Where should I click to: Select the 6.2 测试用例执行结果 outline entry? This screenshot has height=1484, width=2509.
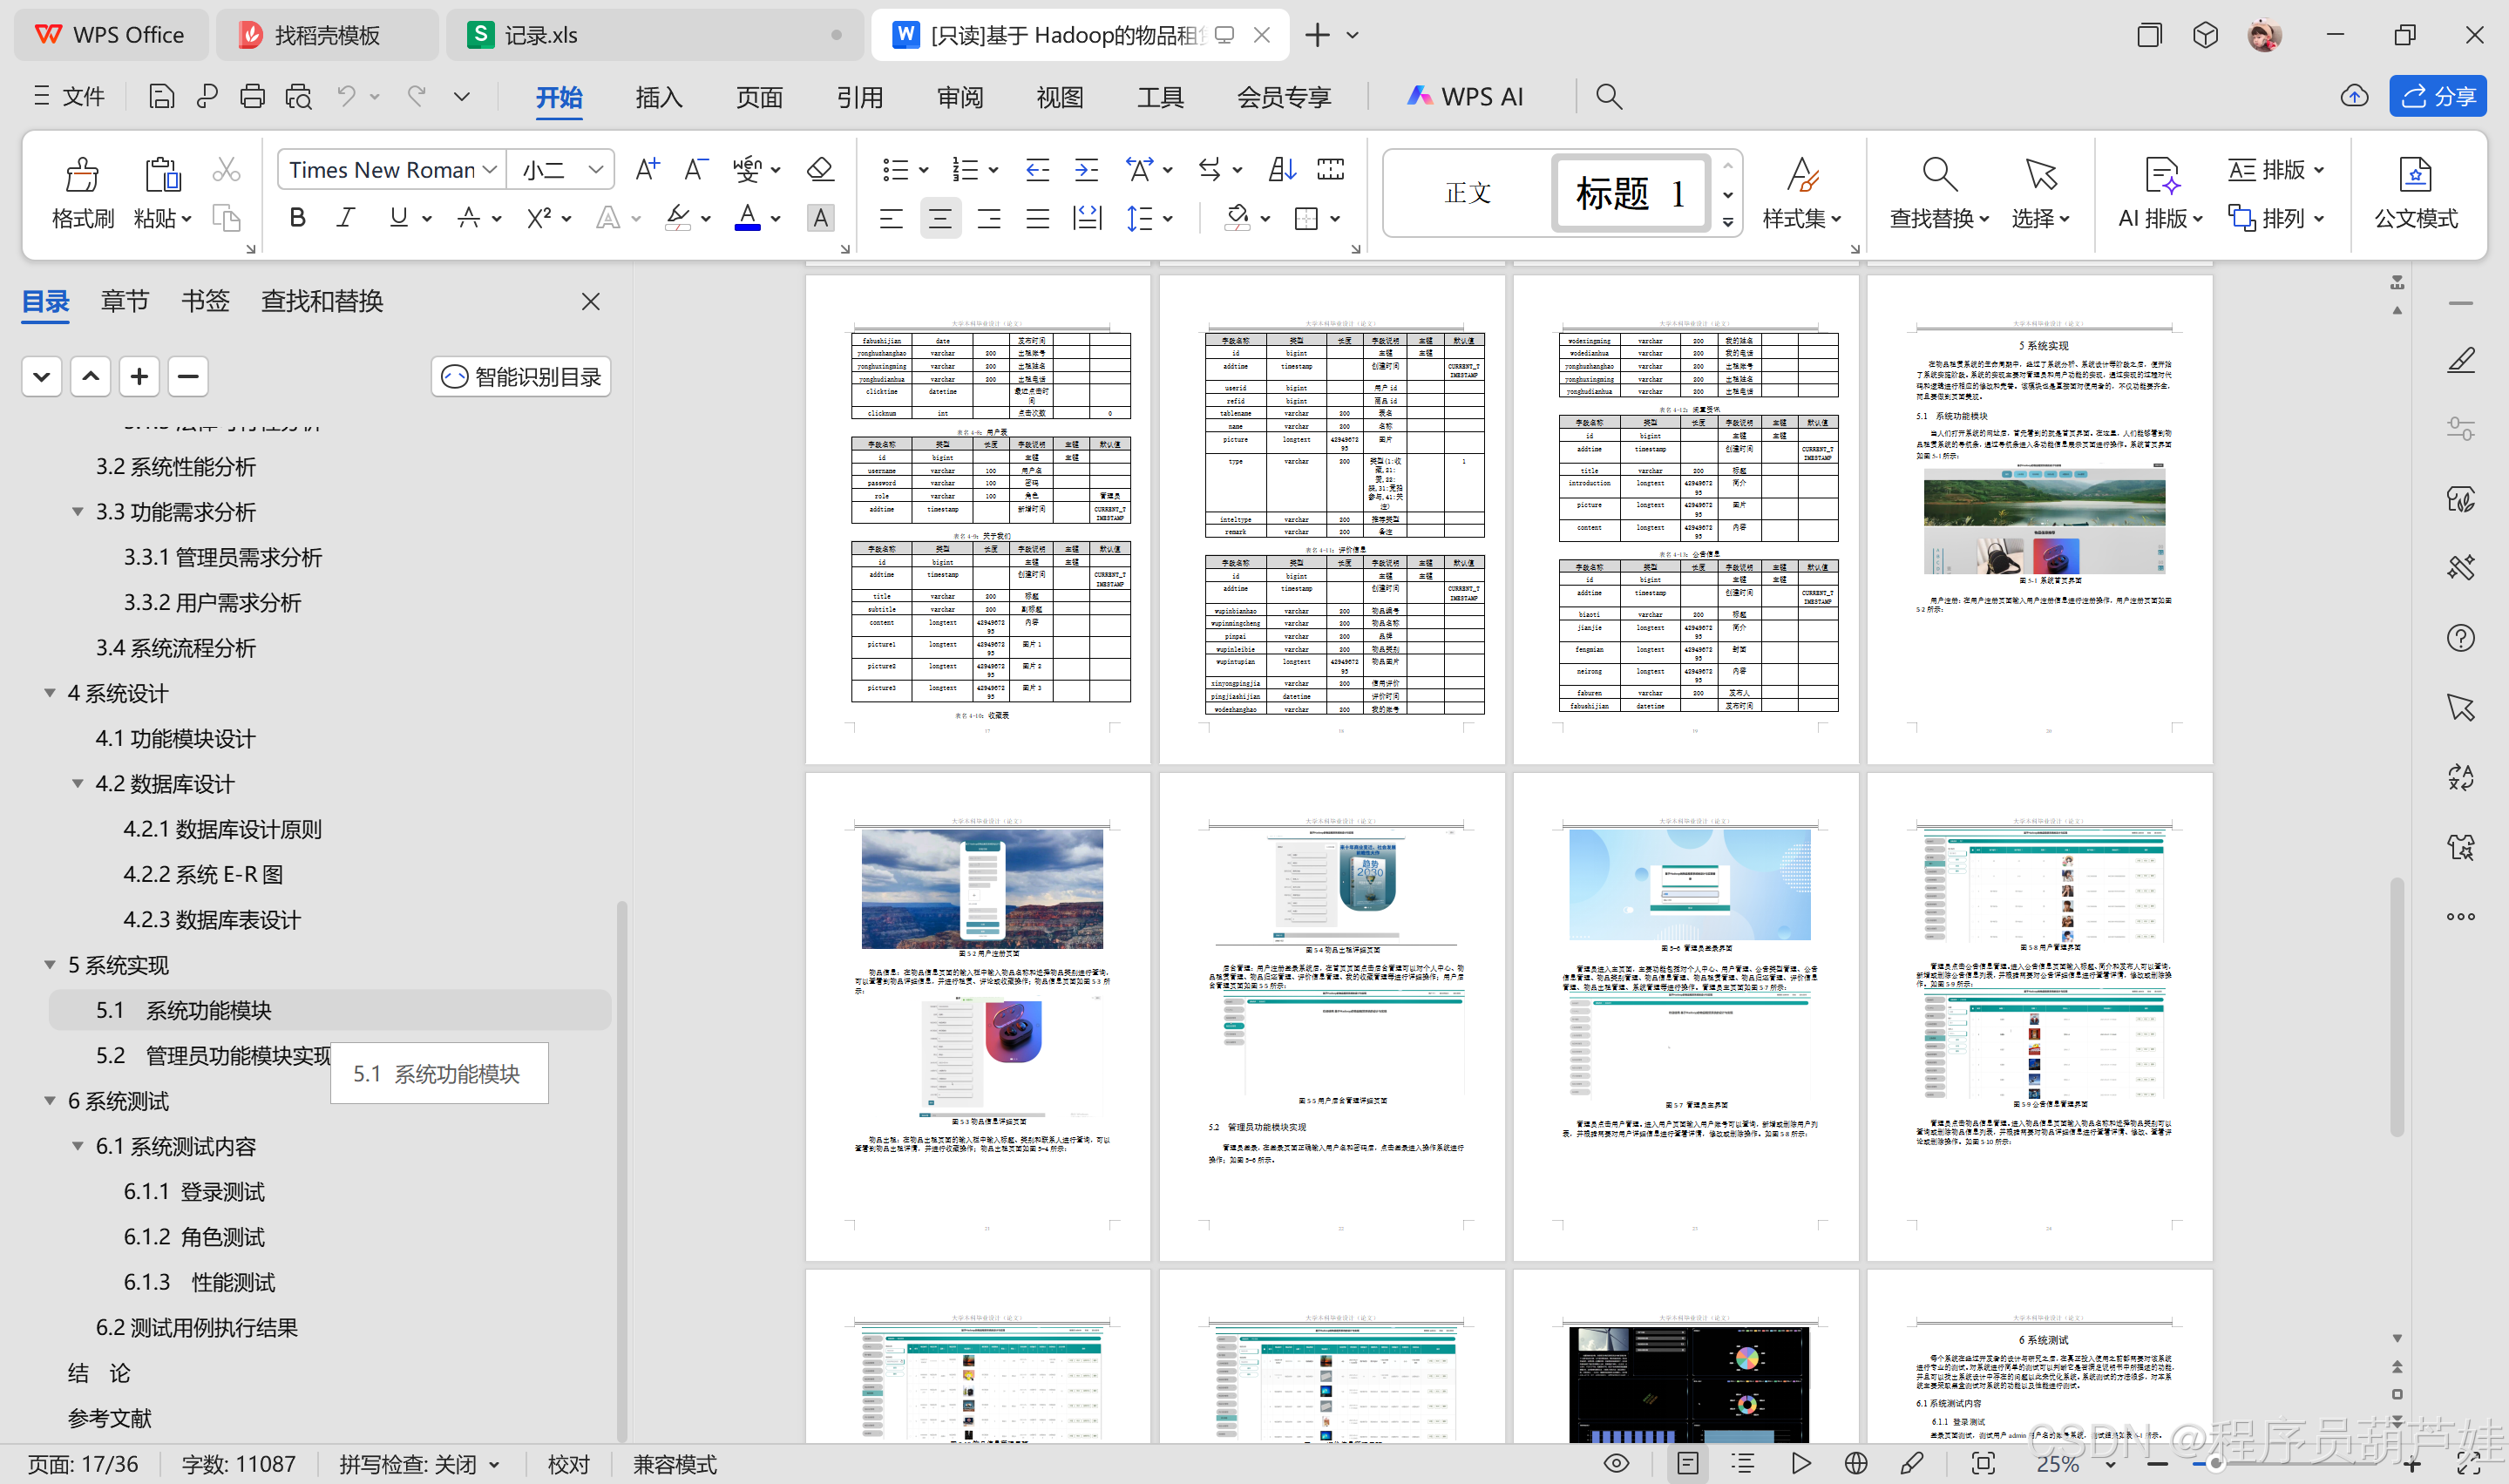click(x=196, y=1327)
